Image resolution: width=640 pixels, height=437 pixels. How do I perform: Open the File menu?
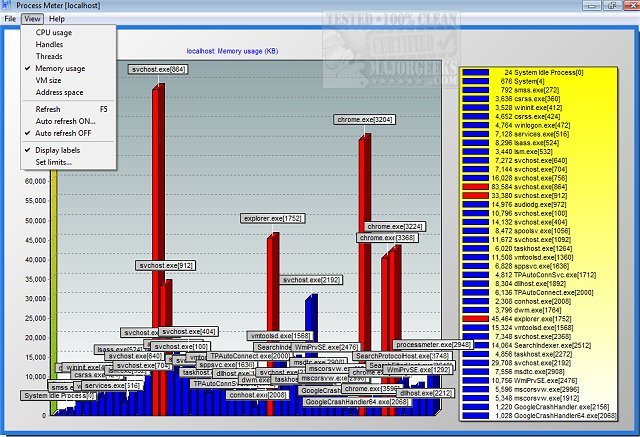coord(10,19)
